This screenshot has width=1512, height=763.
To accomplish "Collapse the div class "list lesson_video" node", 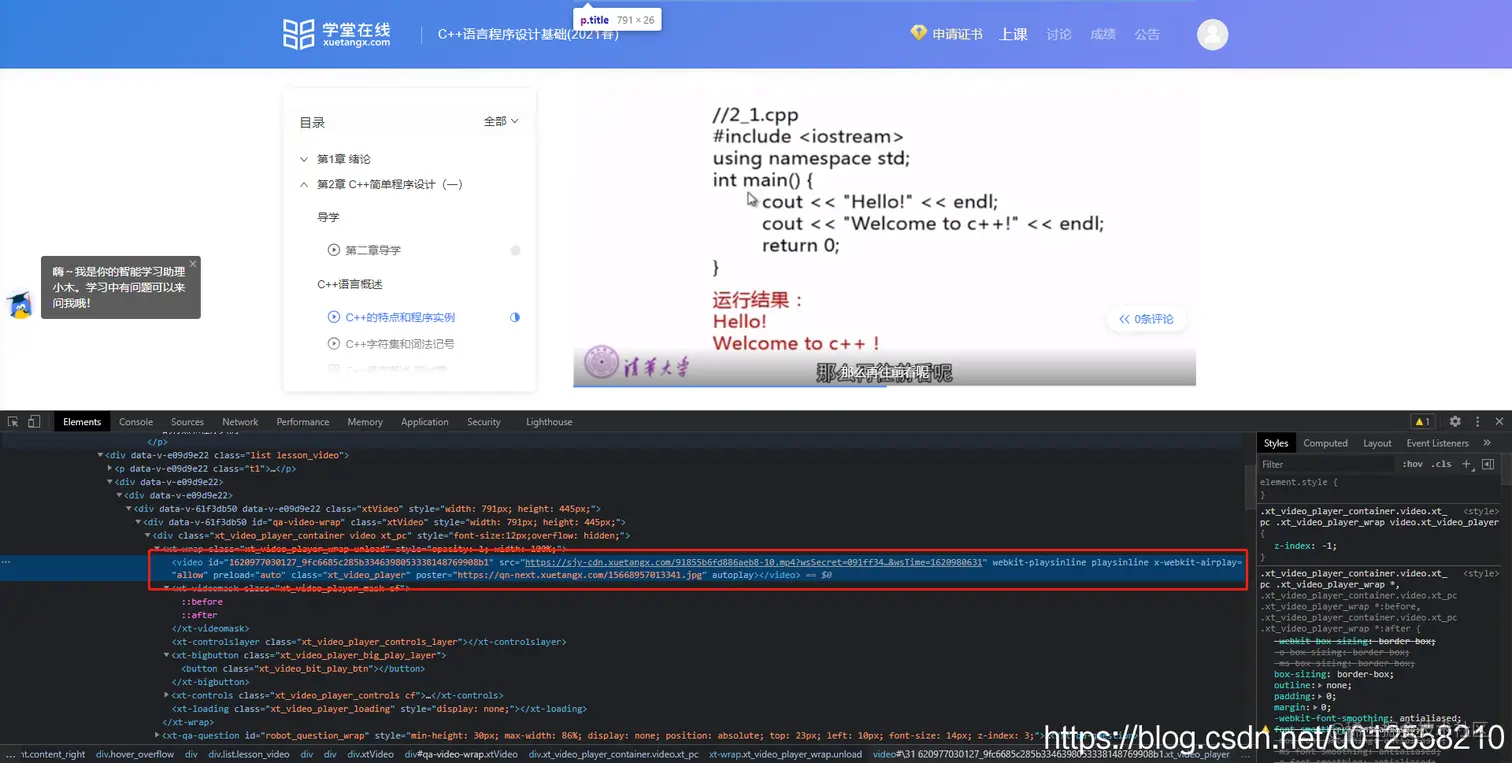I will click(100, 455).
